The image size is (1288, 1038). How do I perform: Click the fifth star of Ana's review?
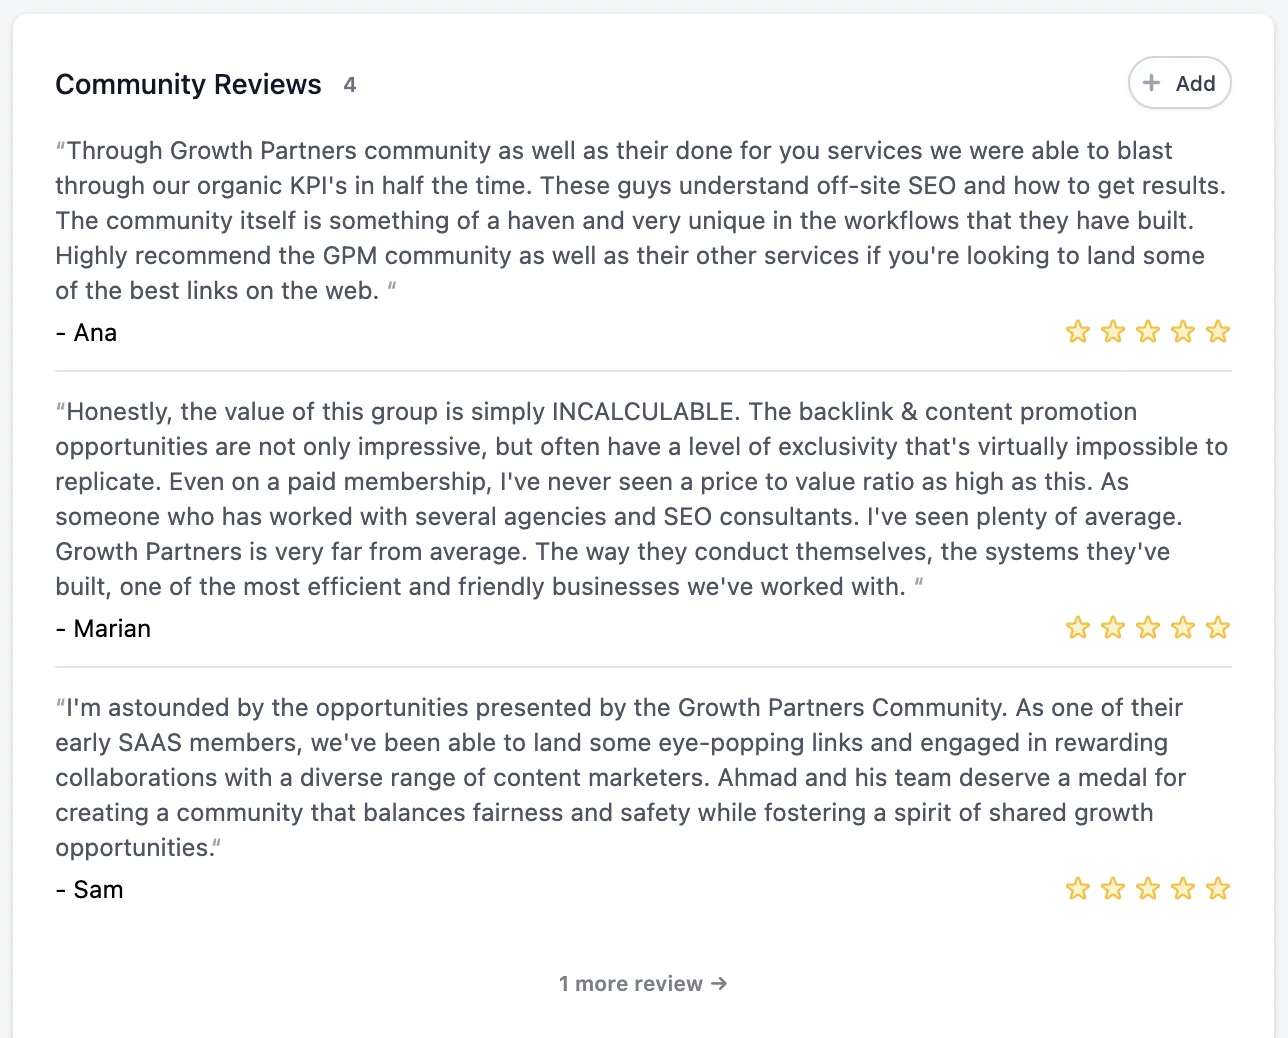1218,331
